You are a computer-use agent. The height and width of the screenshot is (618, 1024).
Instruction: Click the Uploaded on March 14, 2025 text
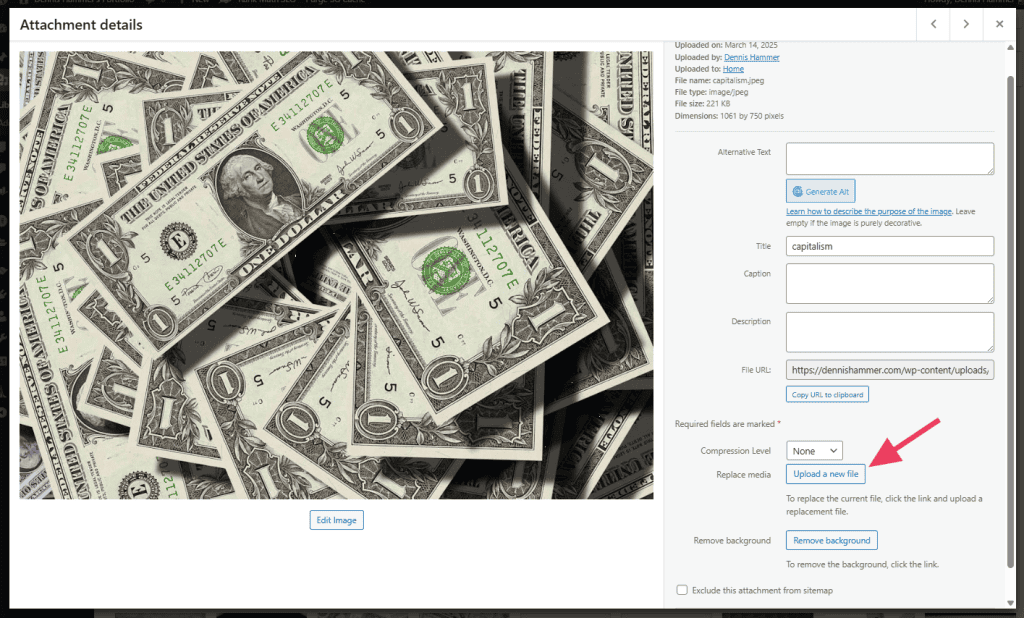tap(726, 45)
